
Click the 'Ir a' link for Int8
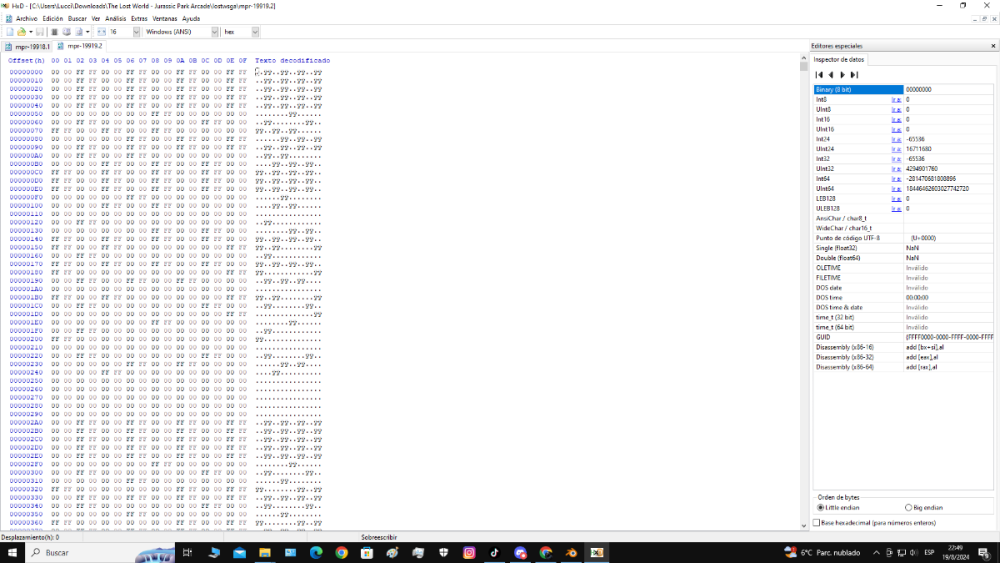(x=896, y=99)
